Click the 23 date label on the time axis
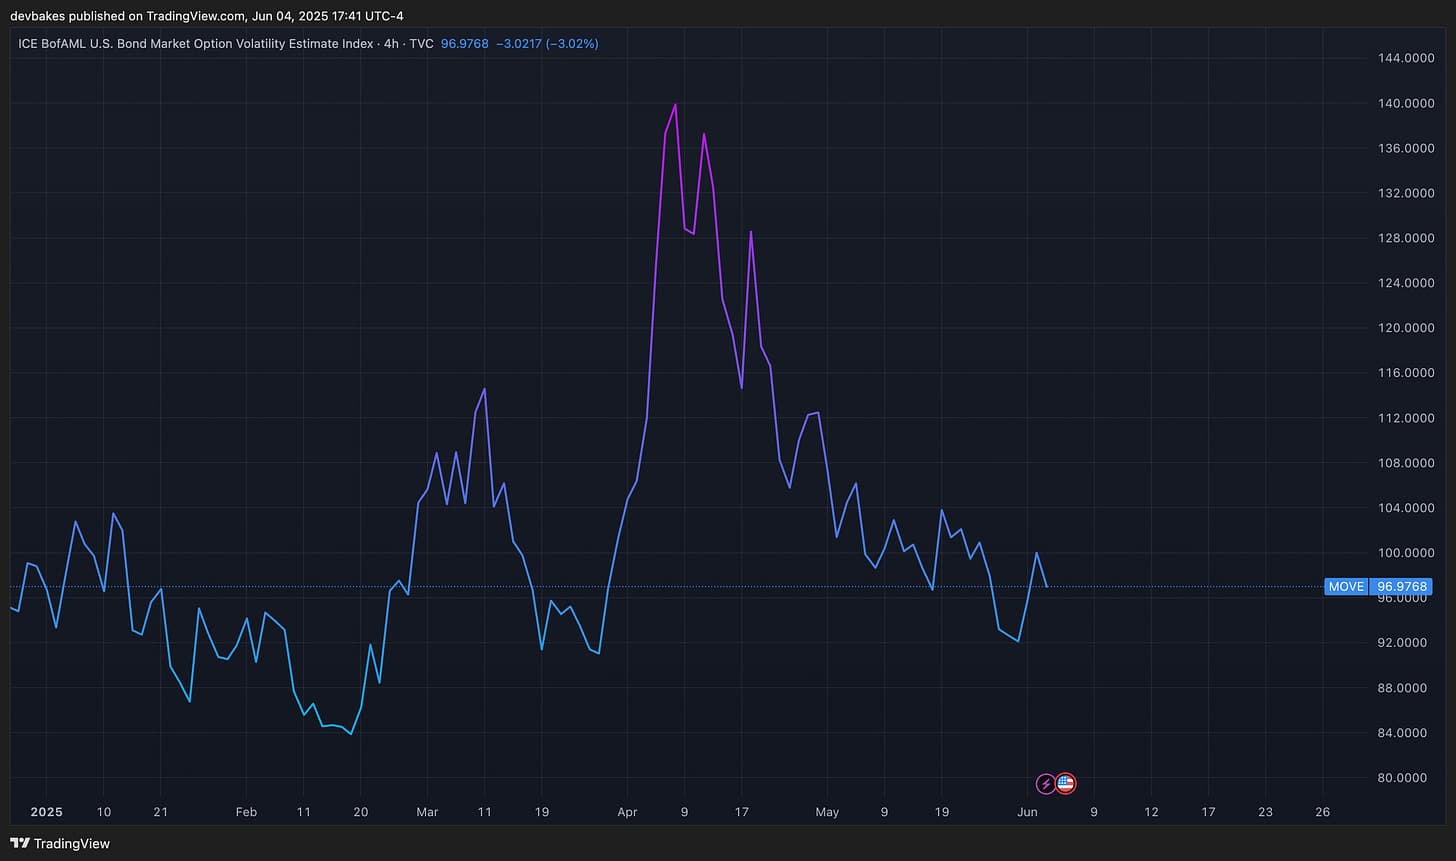Image resolution: width=1456 pixels, height=861 pixels. pos(1265,812)
